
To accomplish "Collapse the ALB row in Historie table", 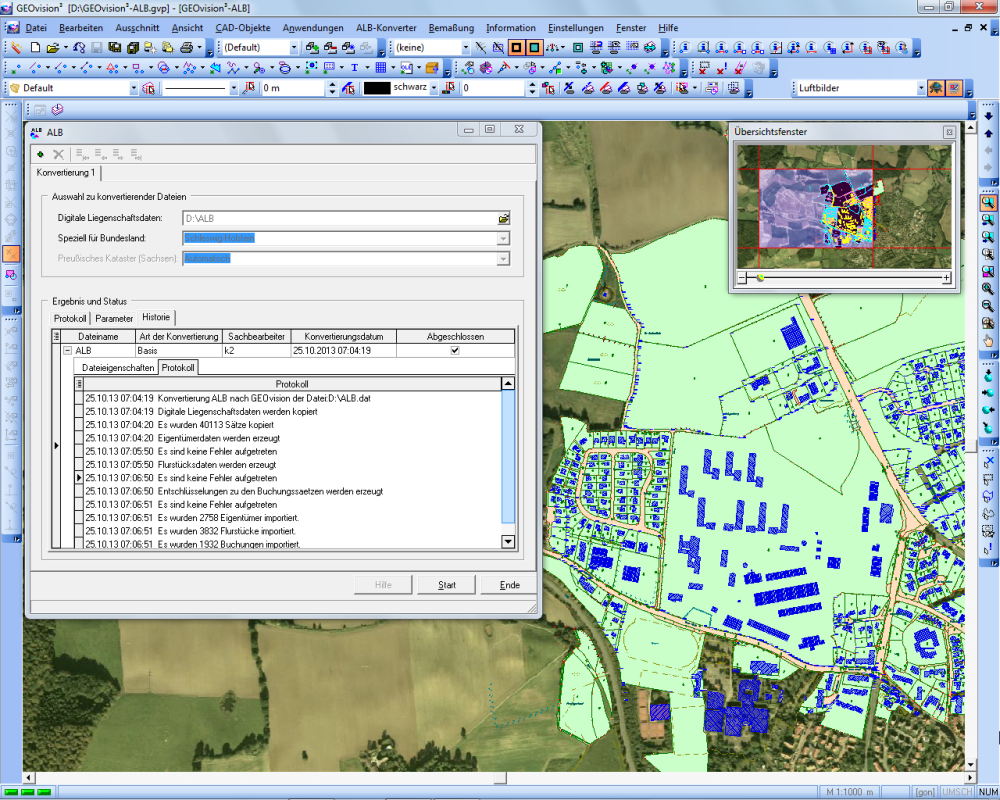I will click(x=68, y=350).
